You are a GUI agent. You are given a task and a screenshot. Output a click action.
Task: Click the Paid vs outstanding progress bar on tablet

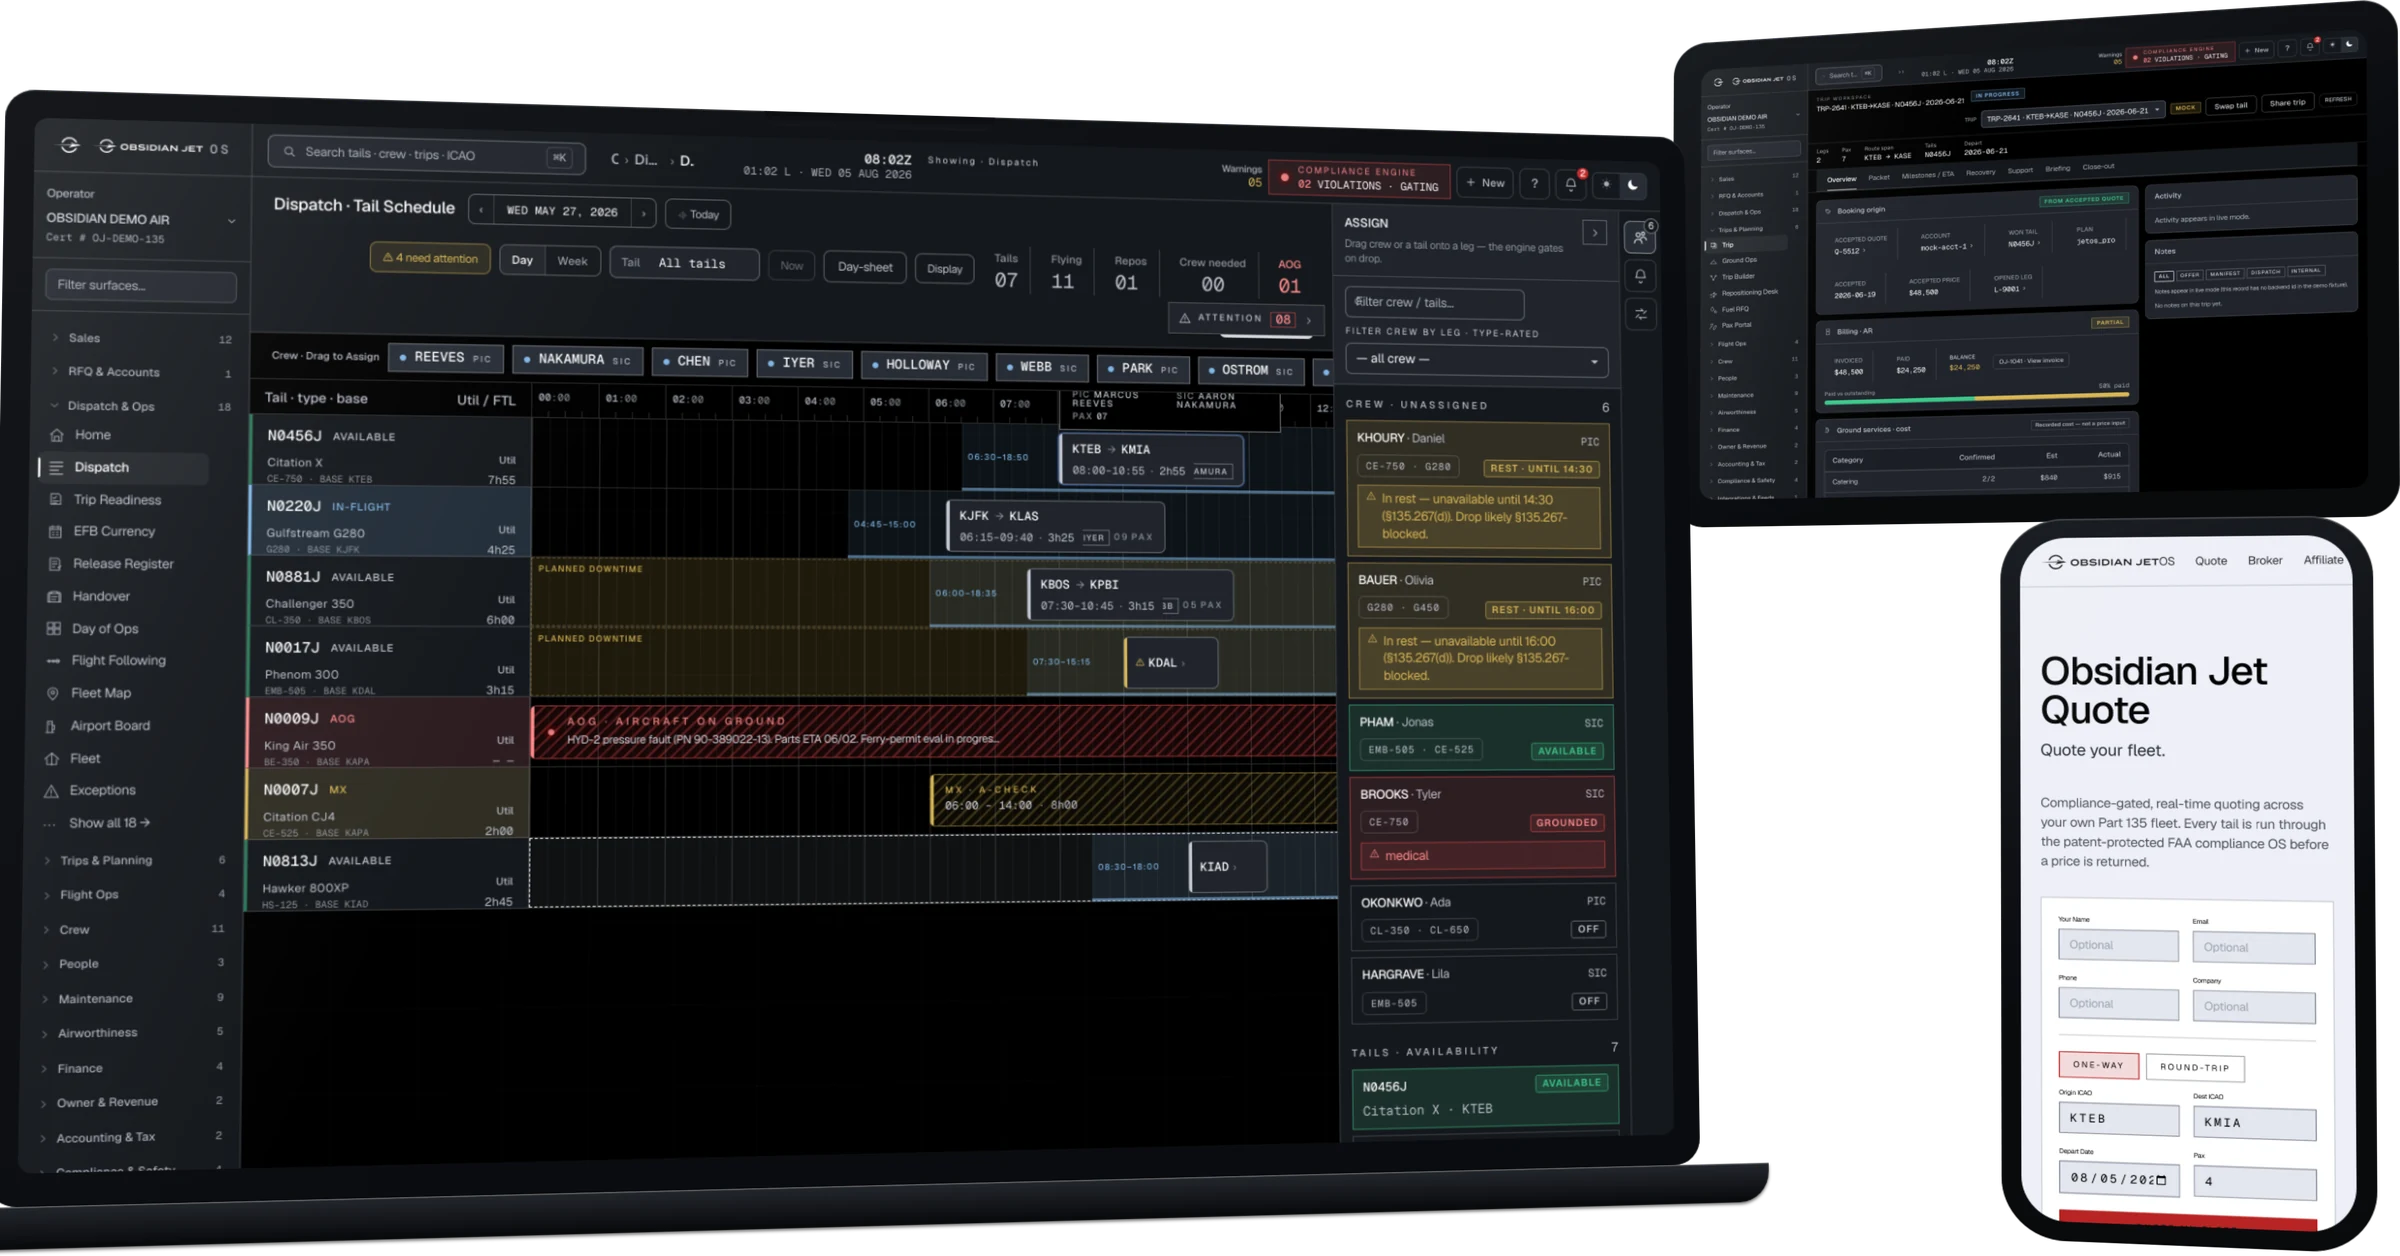point(1977,398)
